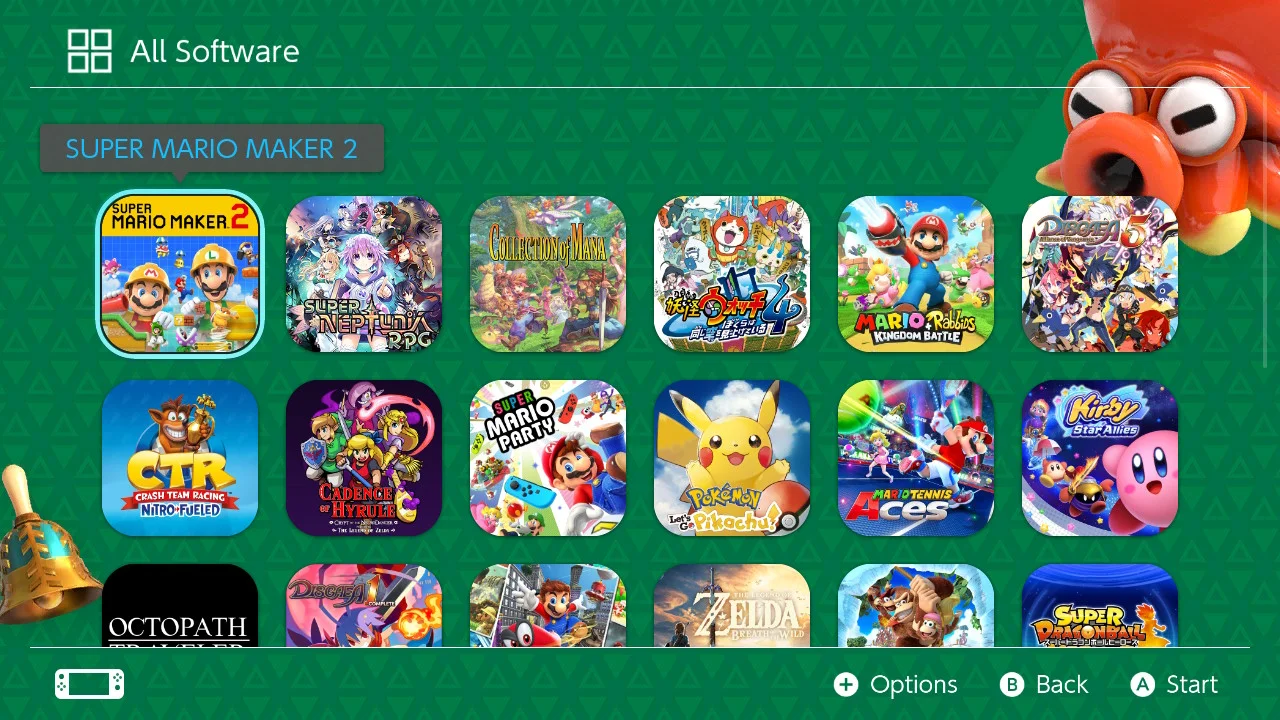This screenshot has height=720, width=1280.
Task: Select the Super Mario Maker 2 game icon
Action: pyautogui.click(x=180, y=273)
